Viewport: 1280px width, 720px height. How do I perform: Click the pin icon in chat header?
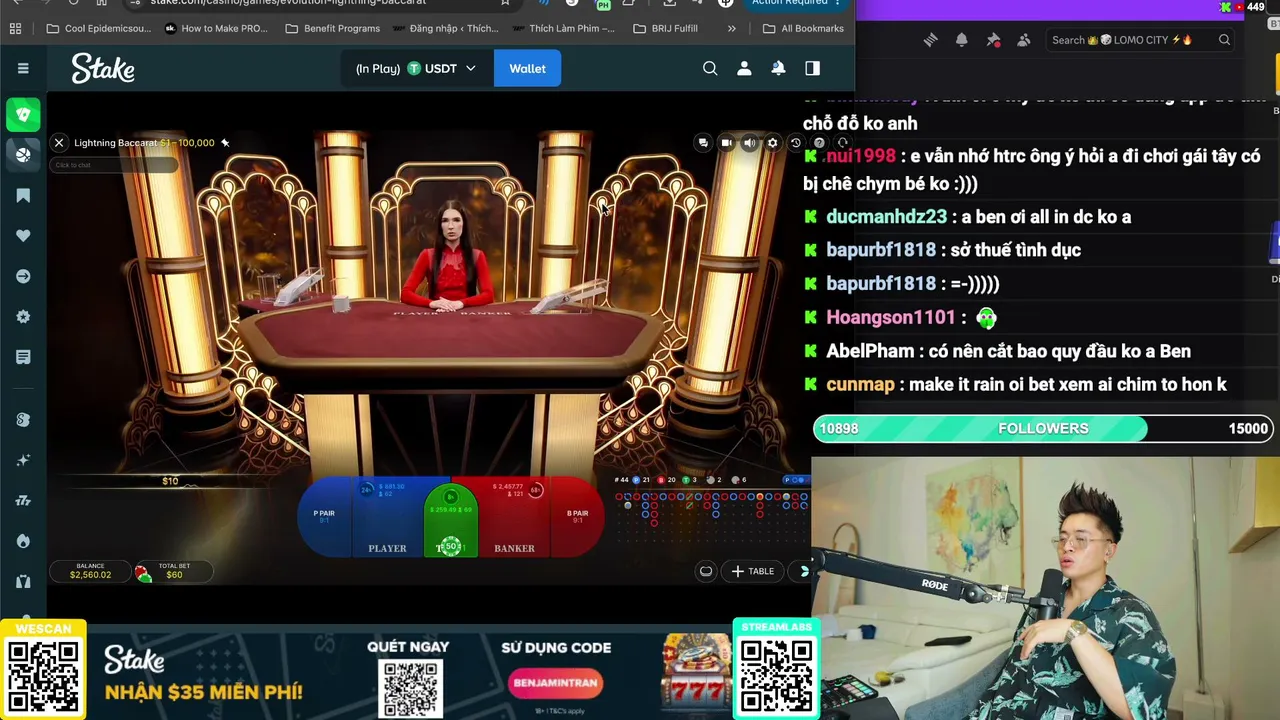pos(993,40)
